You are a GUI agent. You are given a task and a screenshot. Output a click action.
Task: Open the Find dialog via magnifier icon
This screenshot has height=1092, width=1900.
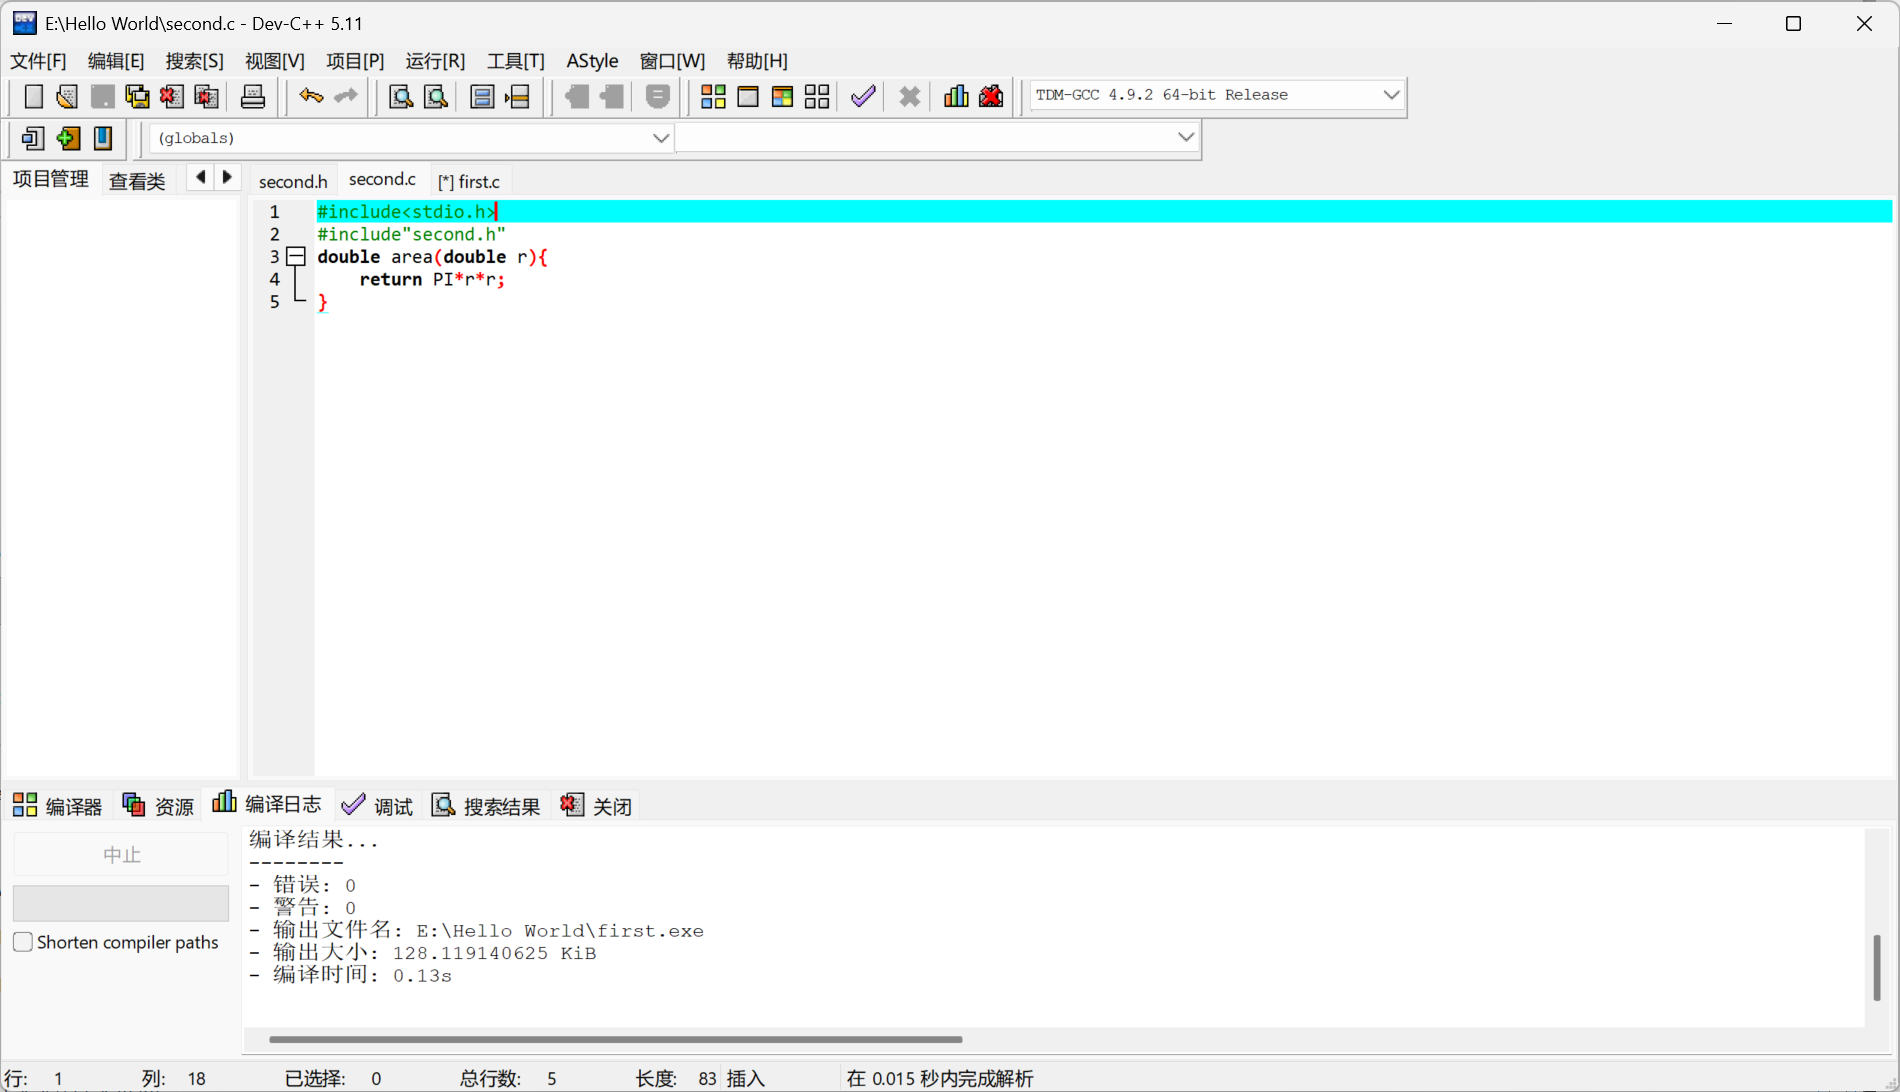click(x=400, y=96)
